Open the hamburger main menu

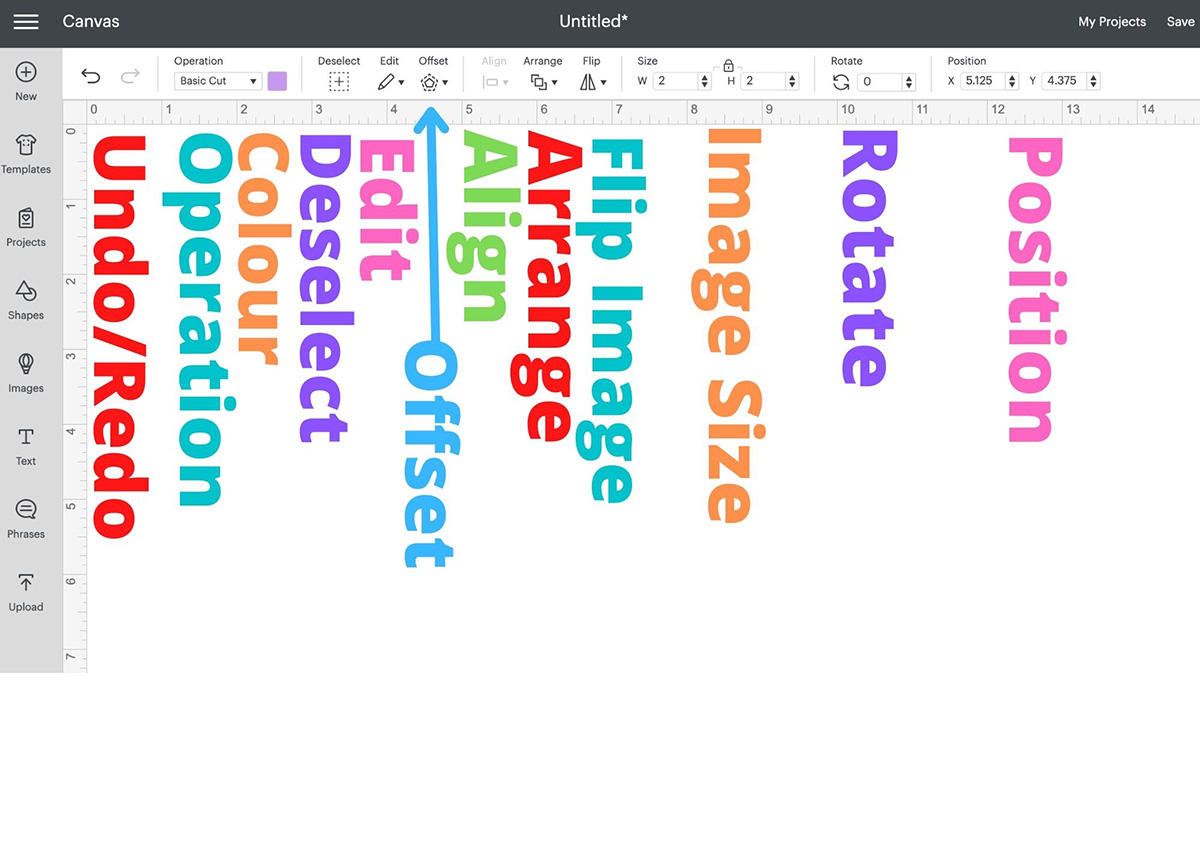pyautogui.click(x=26, y=21)
